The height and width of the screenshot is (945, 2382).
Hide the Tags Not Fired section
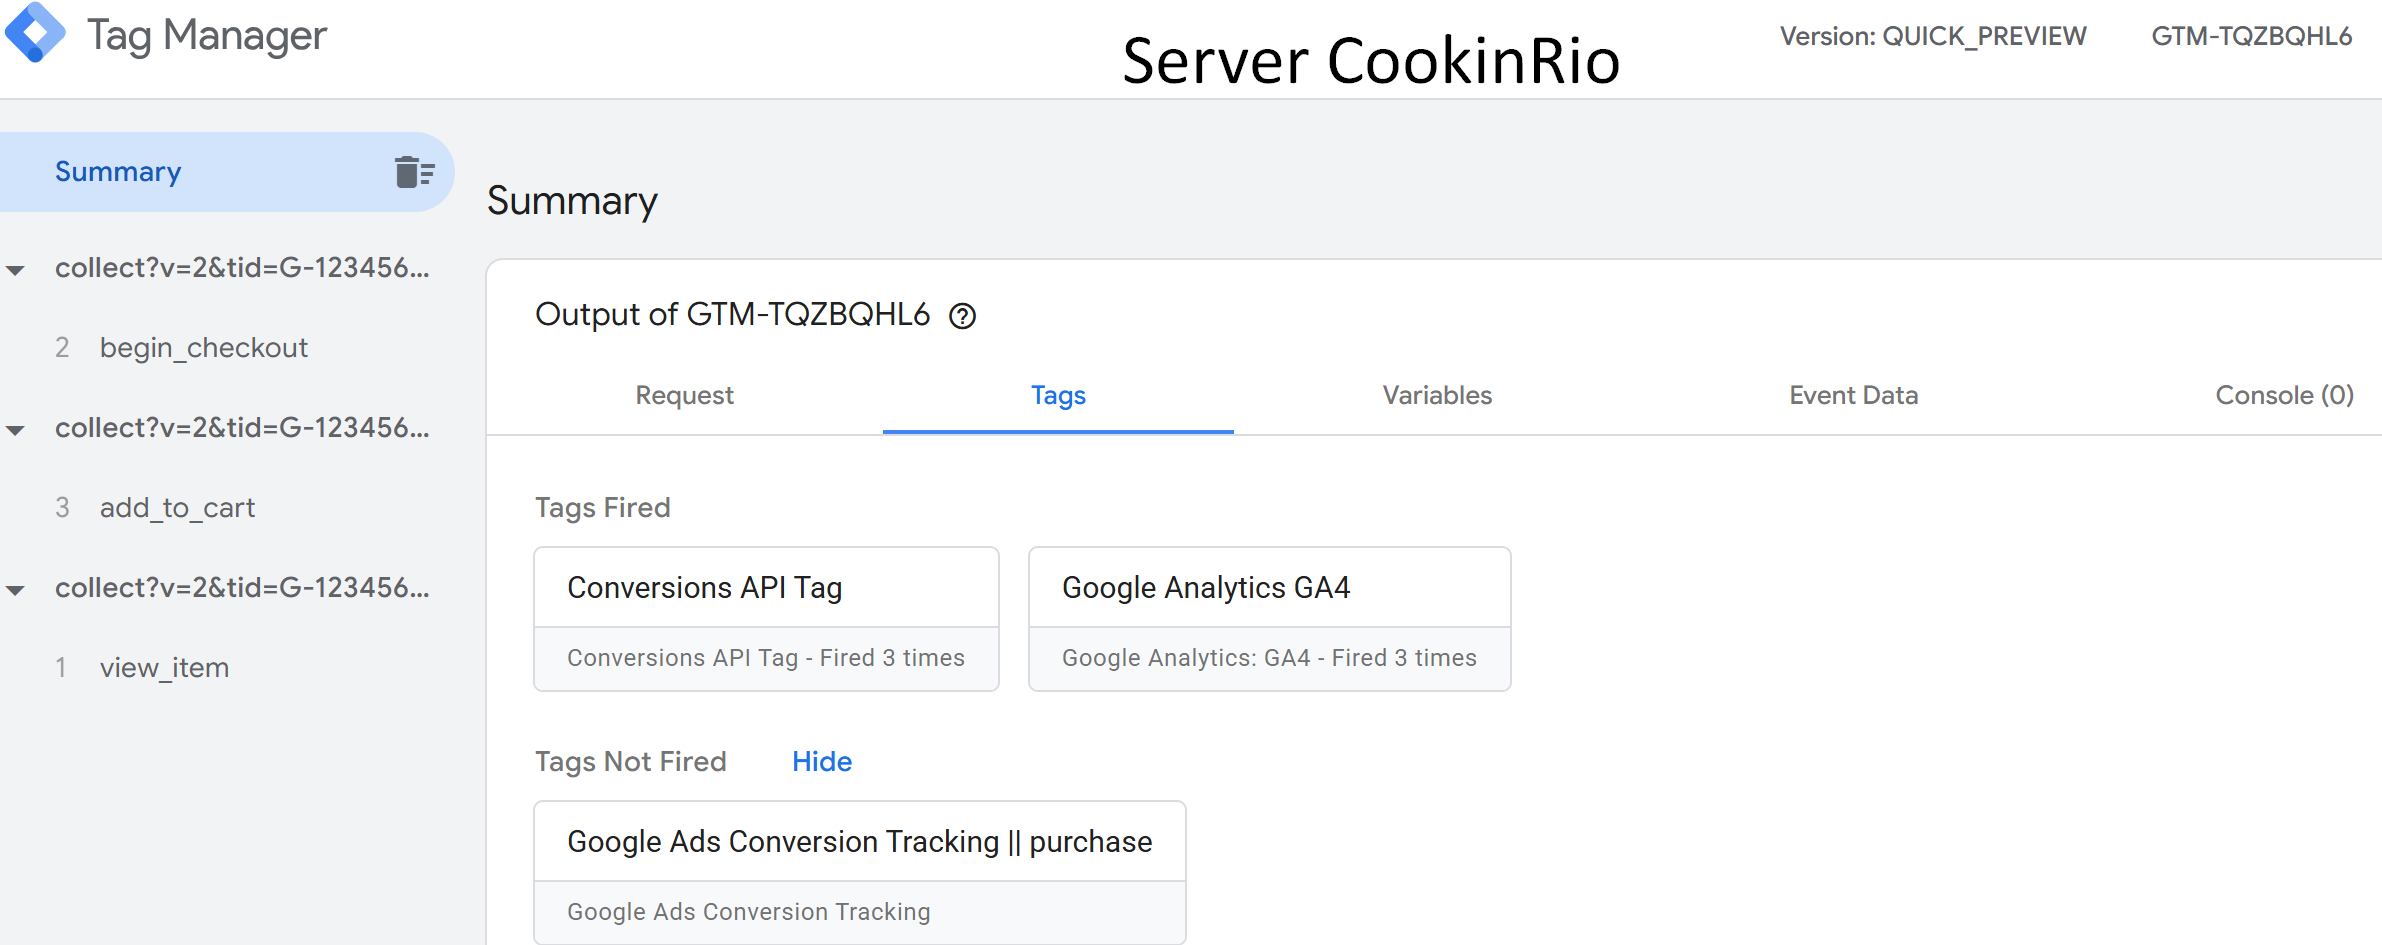point(821,762)
